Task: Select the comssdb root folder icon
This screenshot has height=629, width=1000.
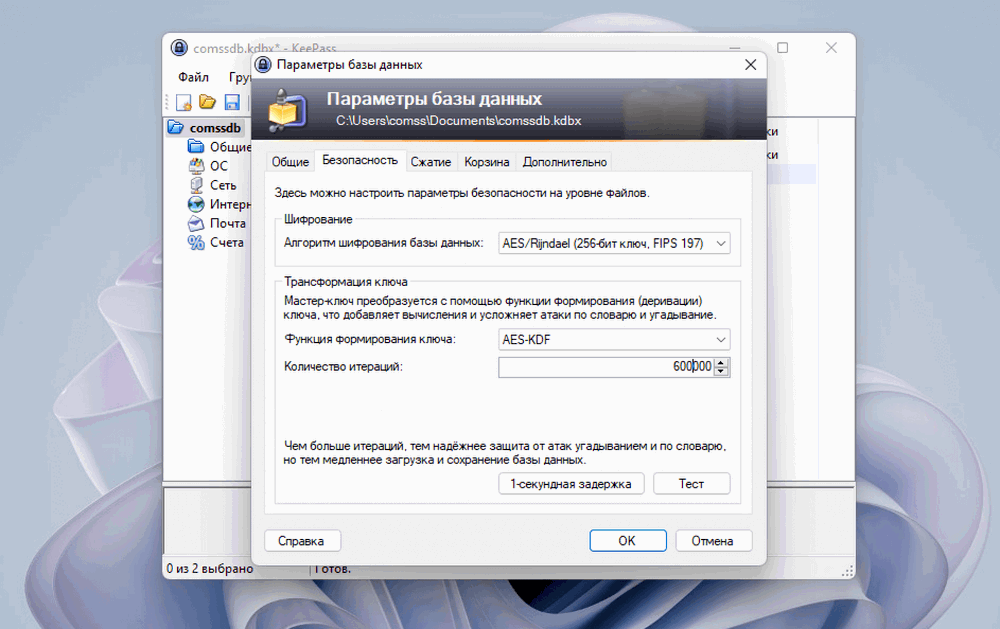Action: [176, 128]
